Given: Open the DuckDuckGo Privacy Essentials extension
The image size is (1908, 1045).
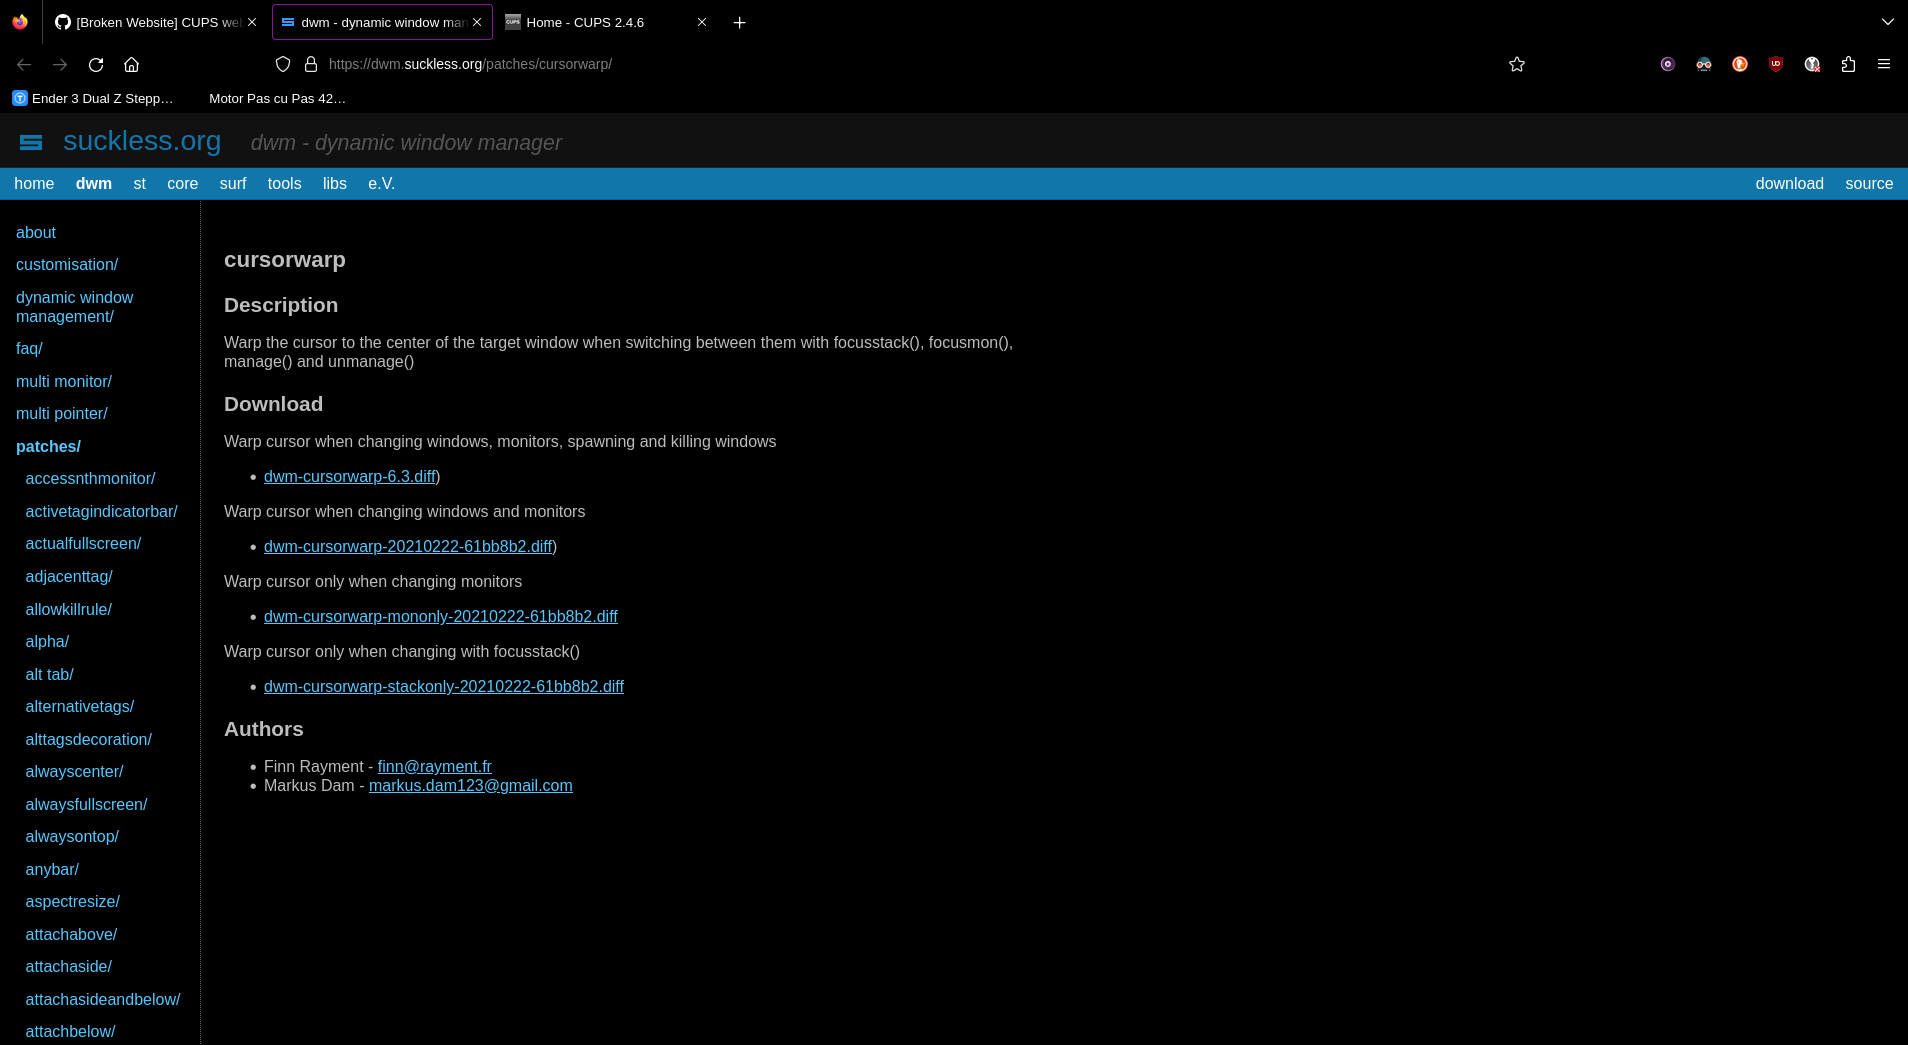Looking at the screenshot, I should 1740,64.
